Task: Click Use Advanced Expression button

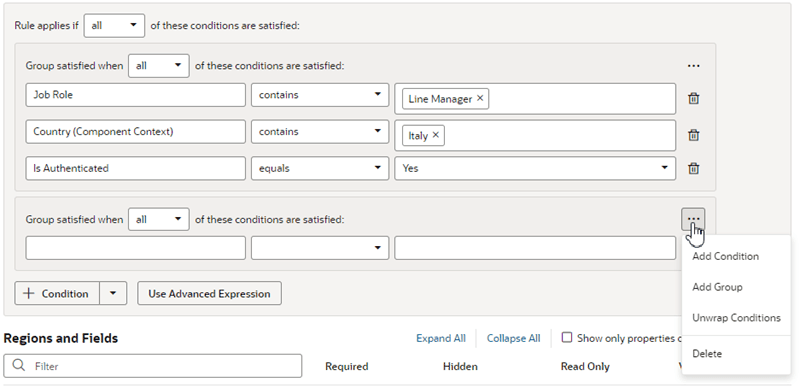Action: point(209,293)
